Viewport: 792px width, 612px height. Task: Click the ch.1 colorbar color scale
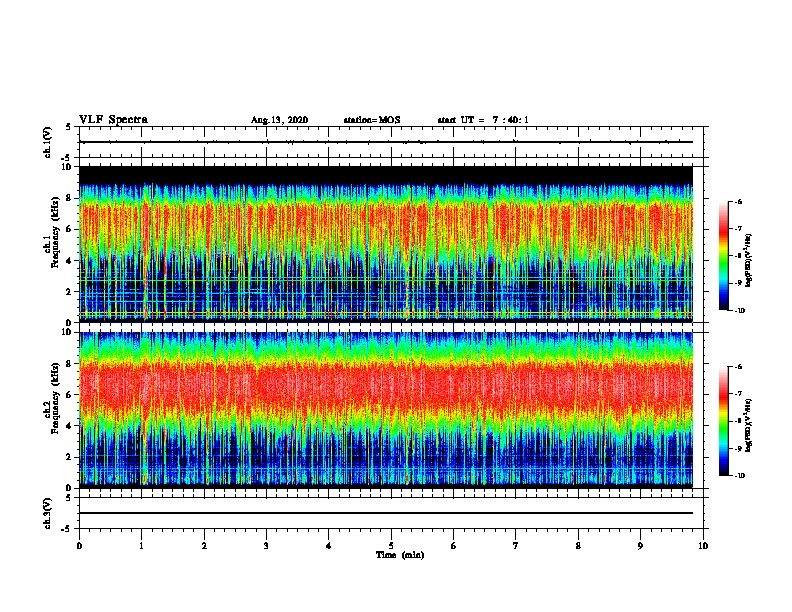tap(723, 256)
